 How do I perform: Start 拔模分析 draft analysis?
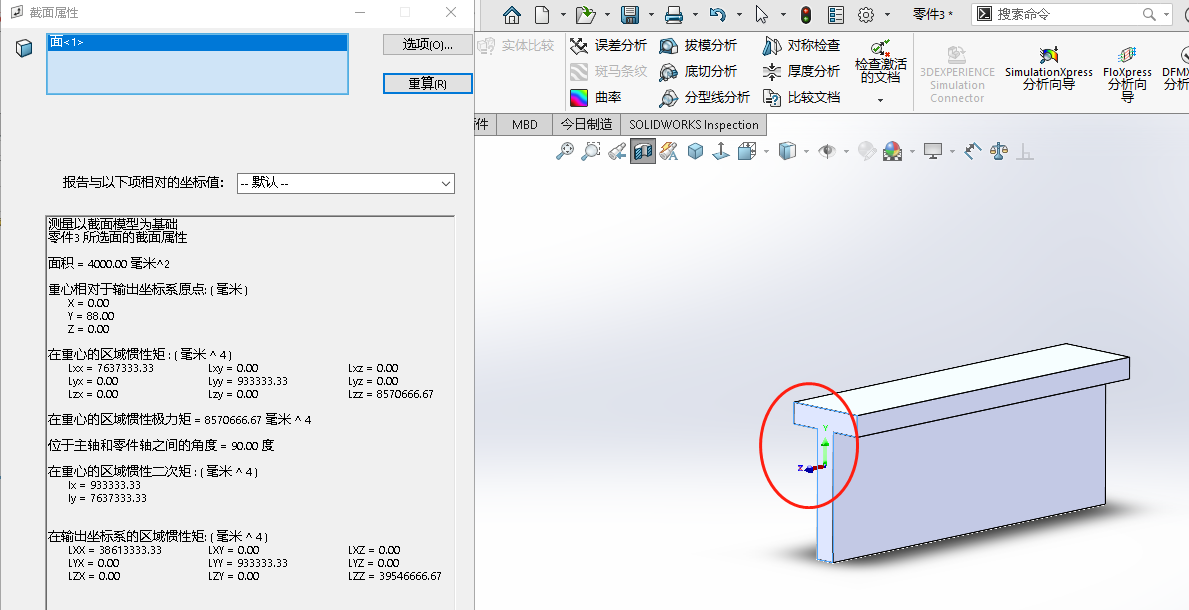pyautogui.click(x=698, y=46)
